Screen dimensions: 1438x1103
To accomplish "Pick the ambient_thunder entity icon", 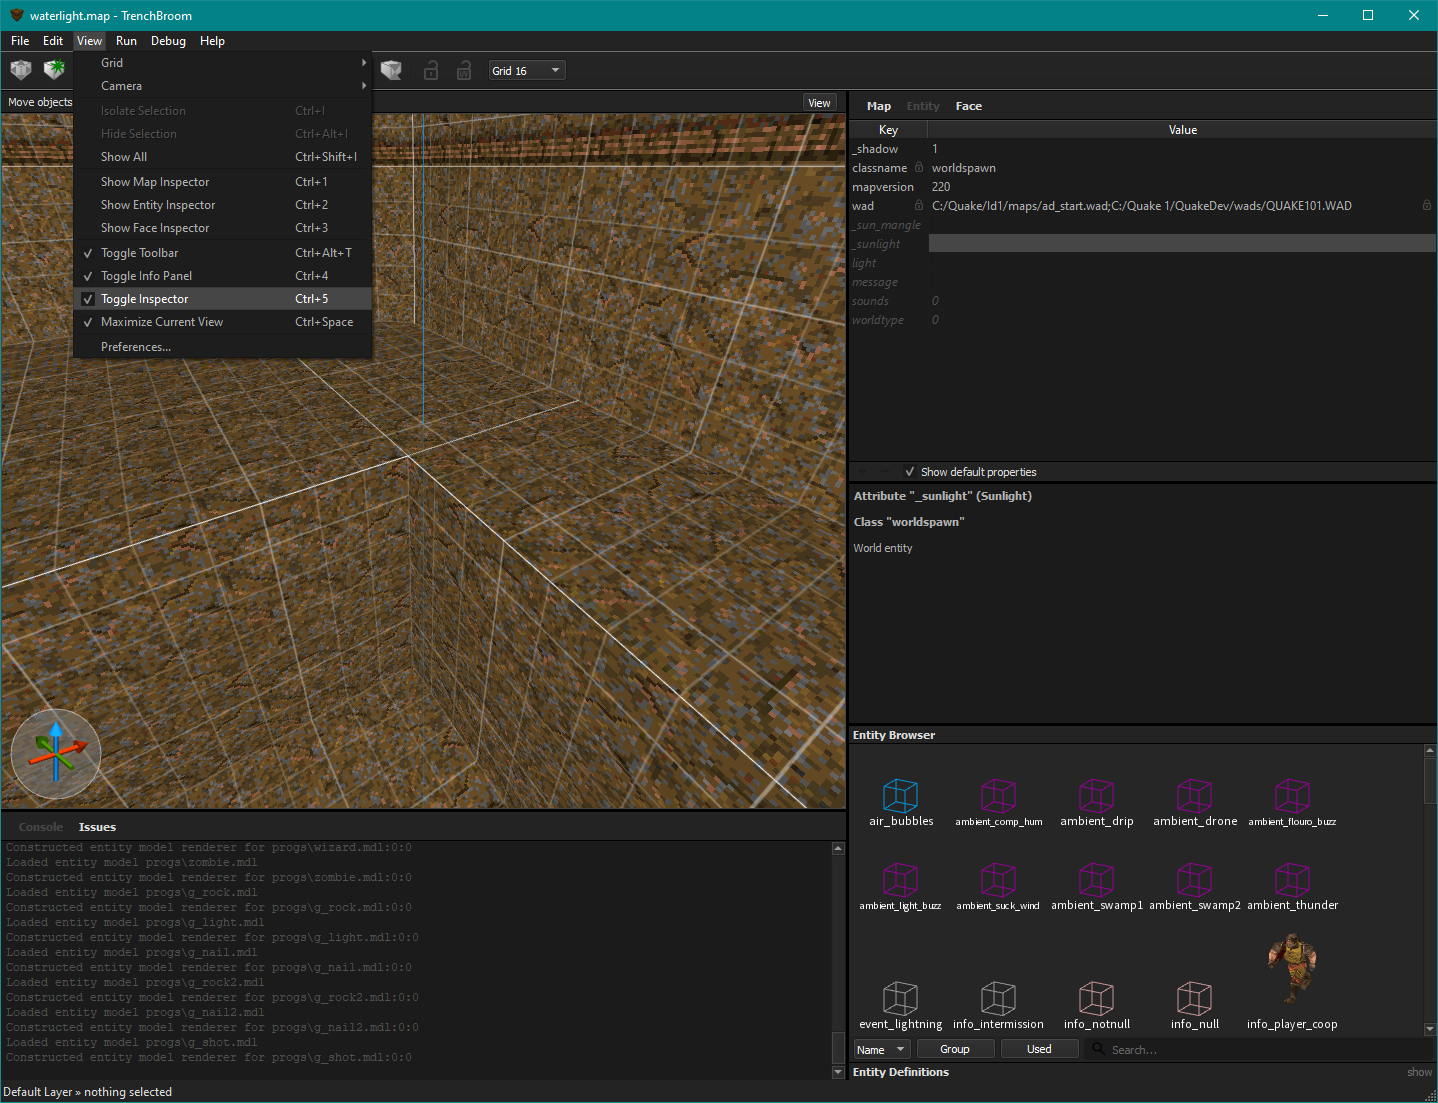I will (1292, 880).
